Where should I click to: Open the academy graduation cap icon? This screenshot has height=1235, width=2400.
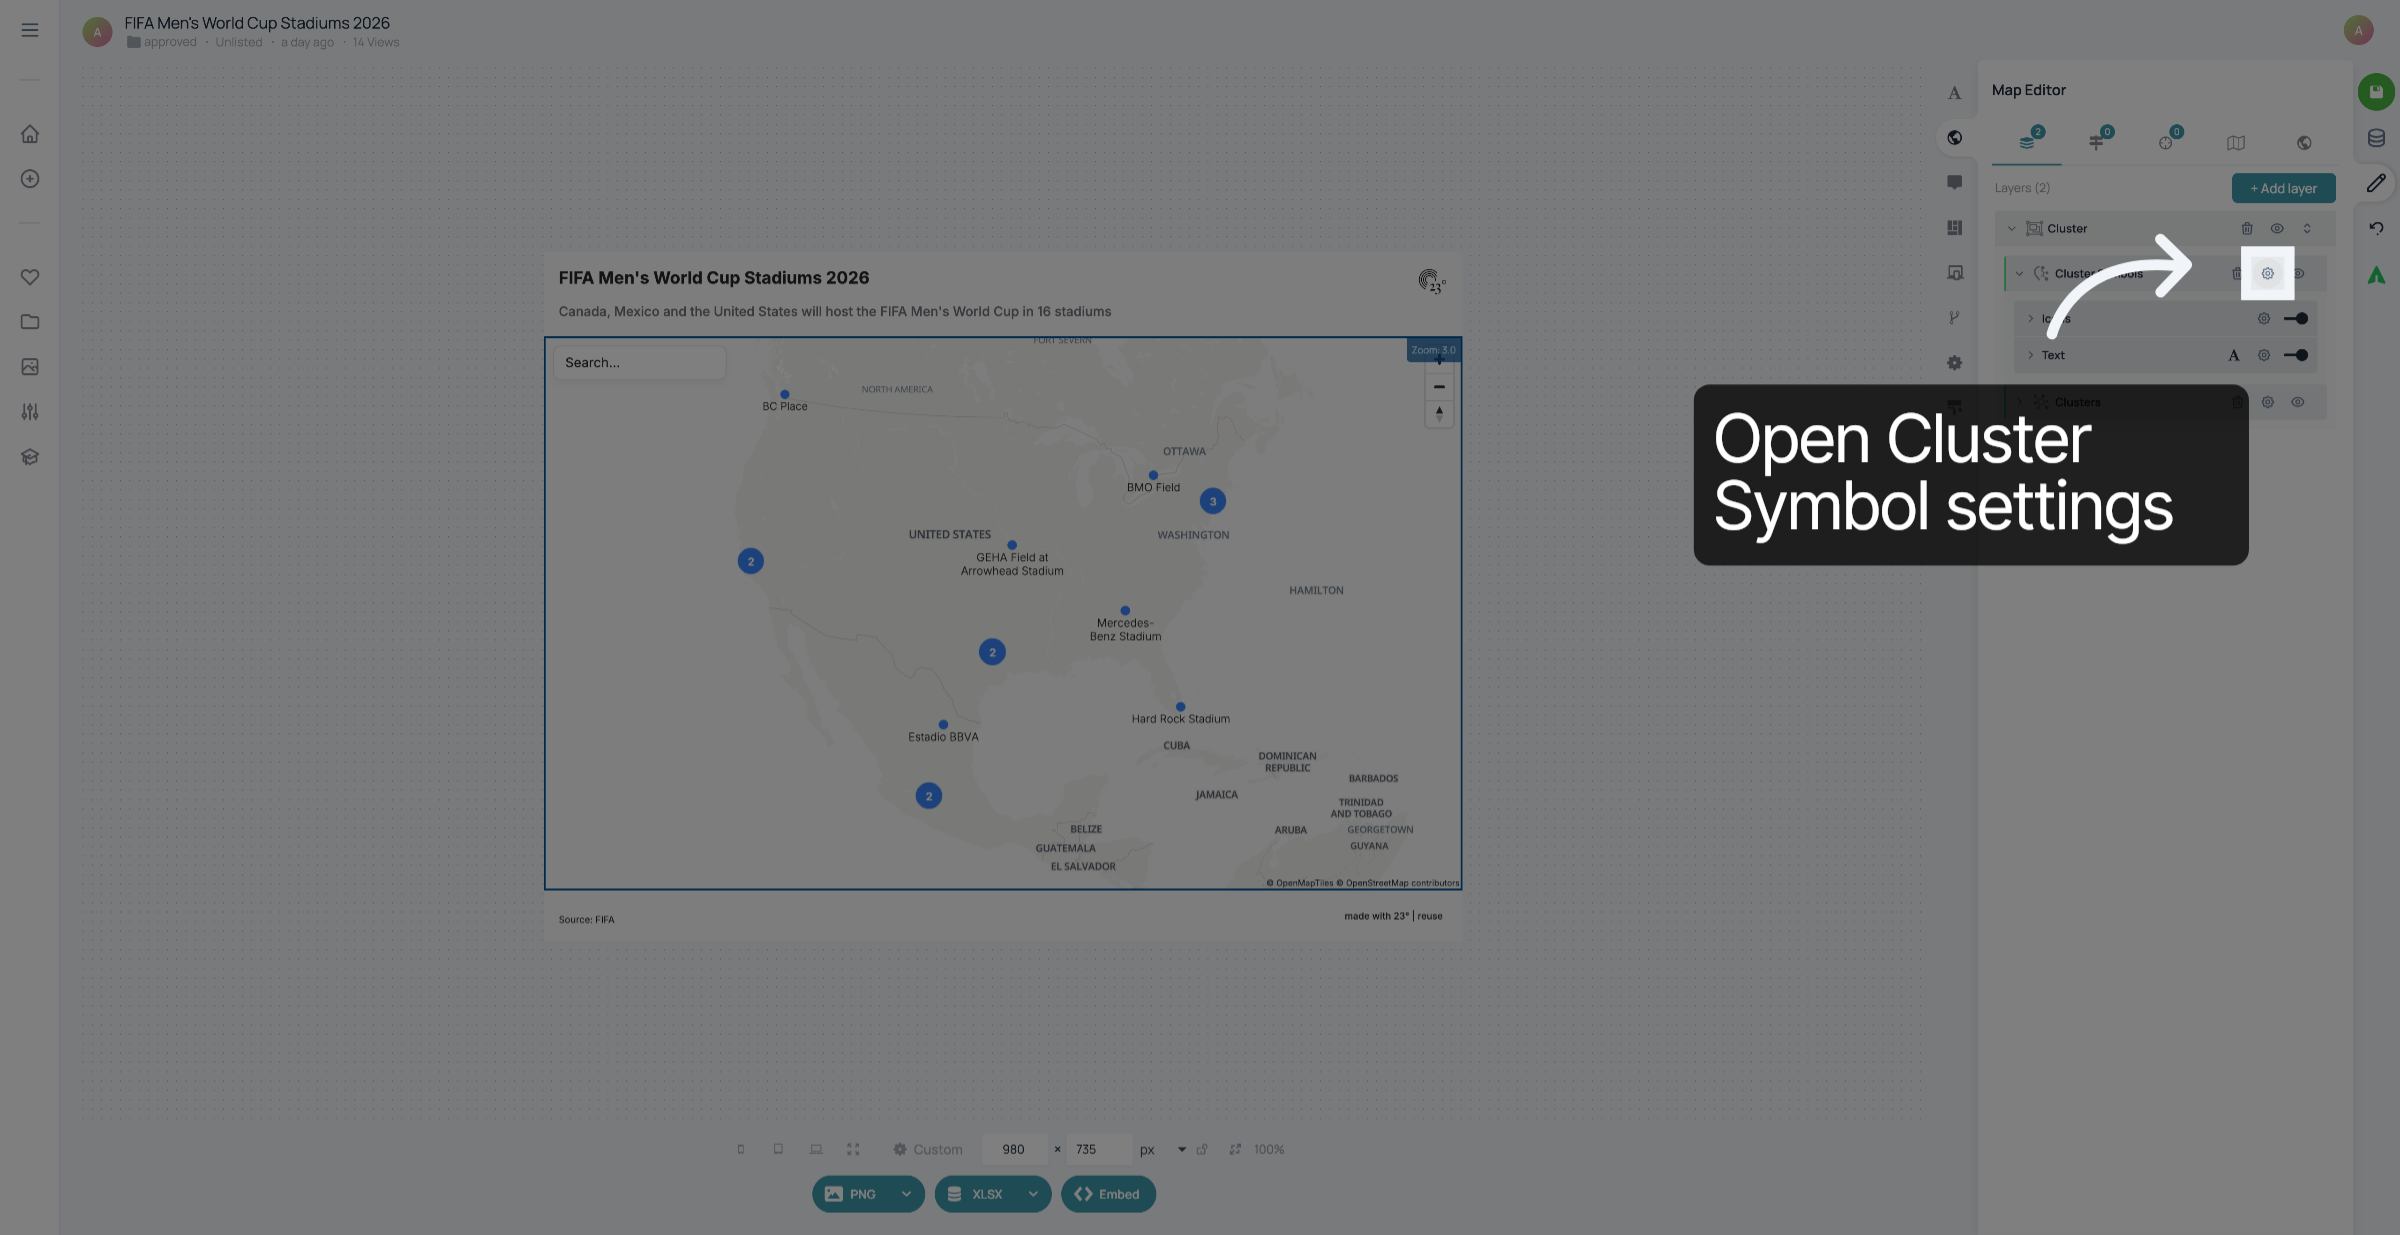click(30, 457)
